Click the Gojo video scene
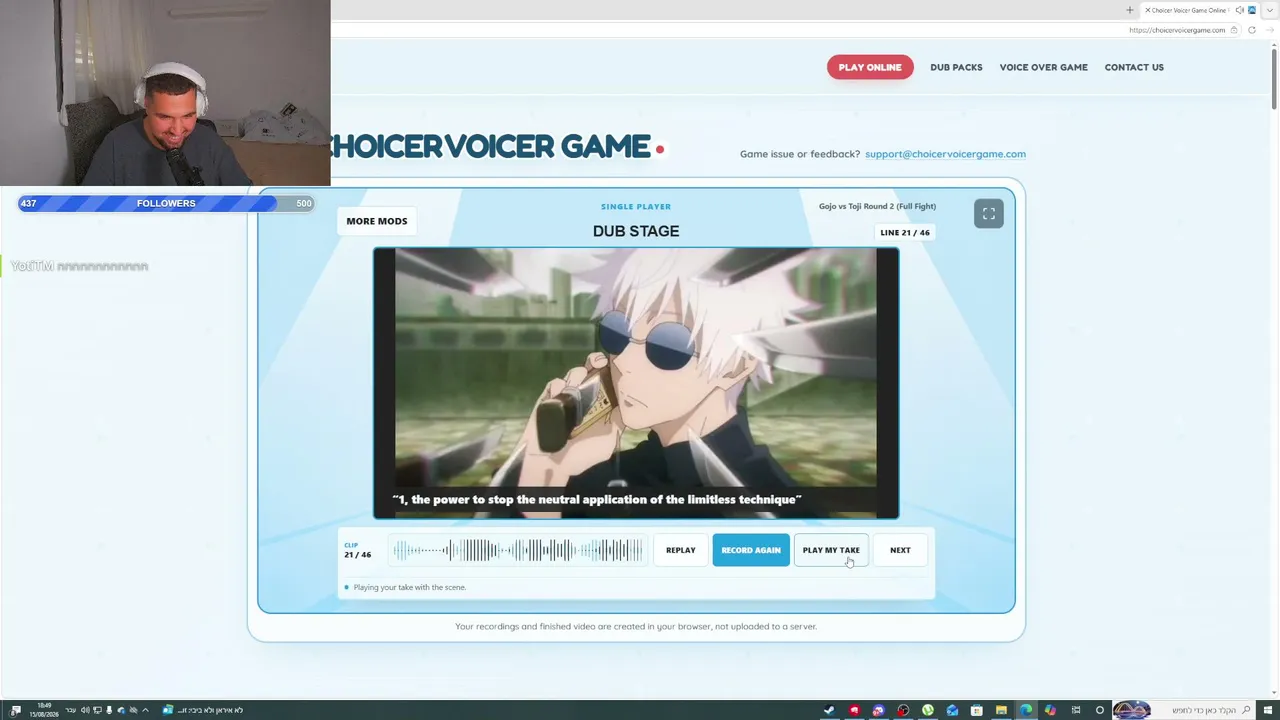This screenshot has width=1280, height=720. [x=636, y=383]
